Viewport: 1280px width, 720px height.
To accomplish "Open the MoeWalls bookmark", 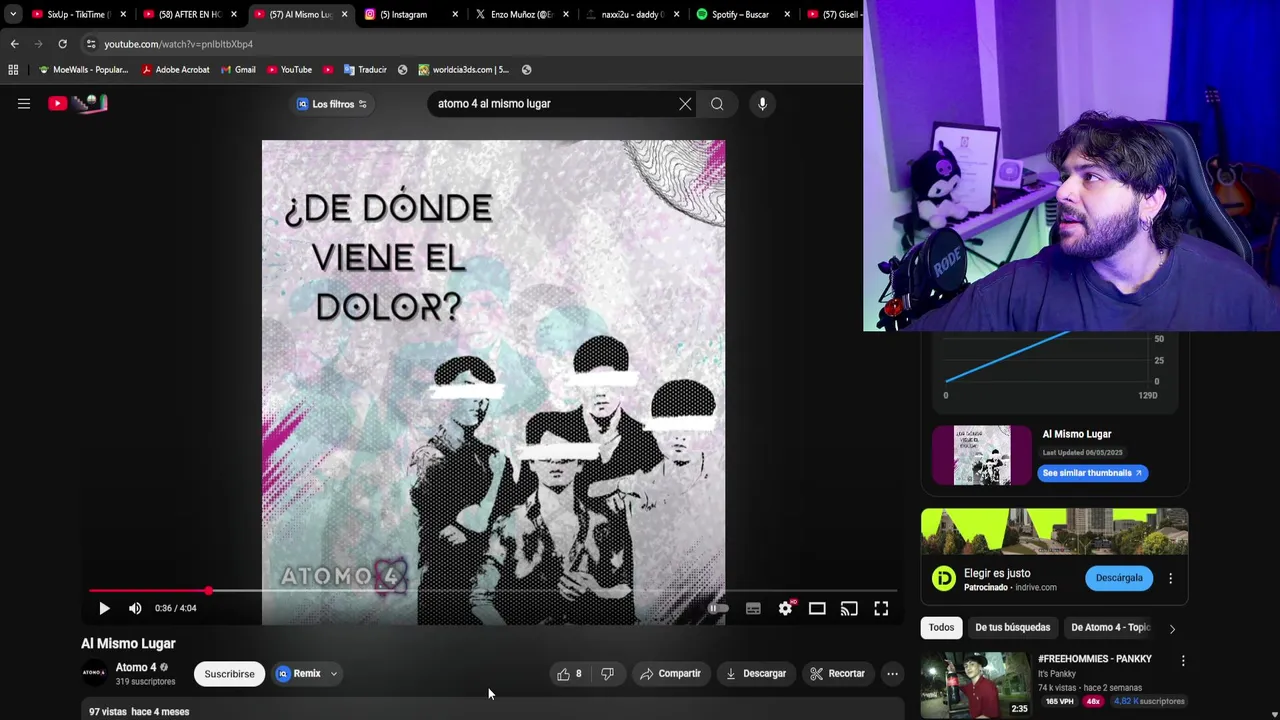I will coord(83,70).
